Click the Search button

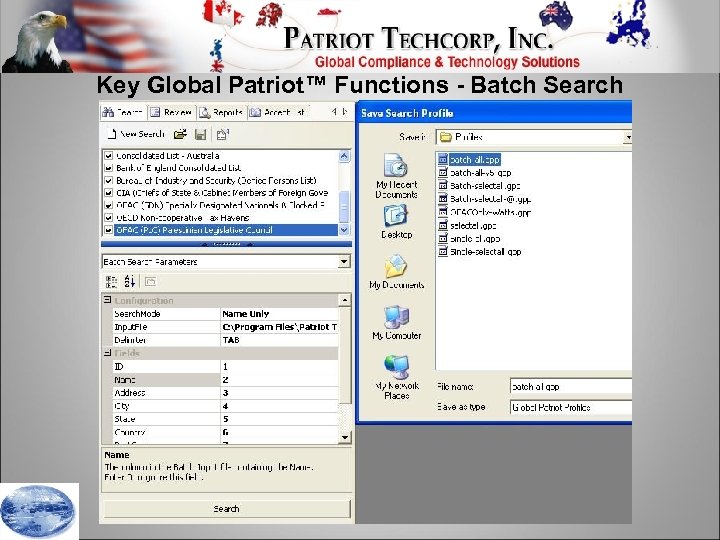[227, 509]
